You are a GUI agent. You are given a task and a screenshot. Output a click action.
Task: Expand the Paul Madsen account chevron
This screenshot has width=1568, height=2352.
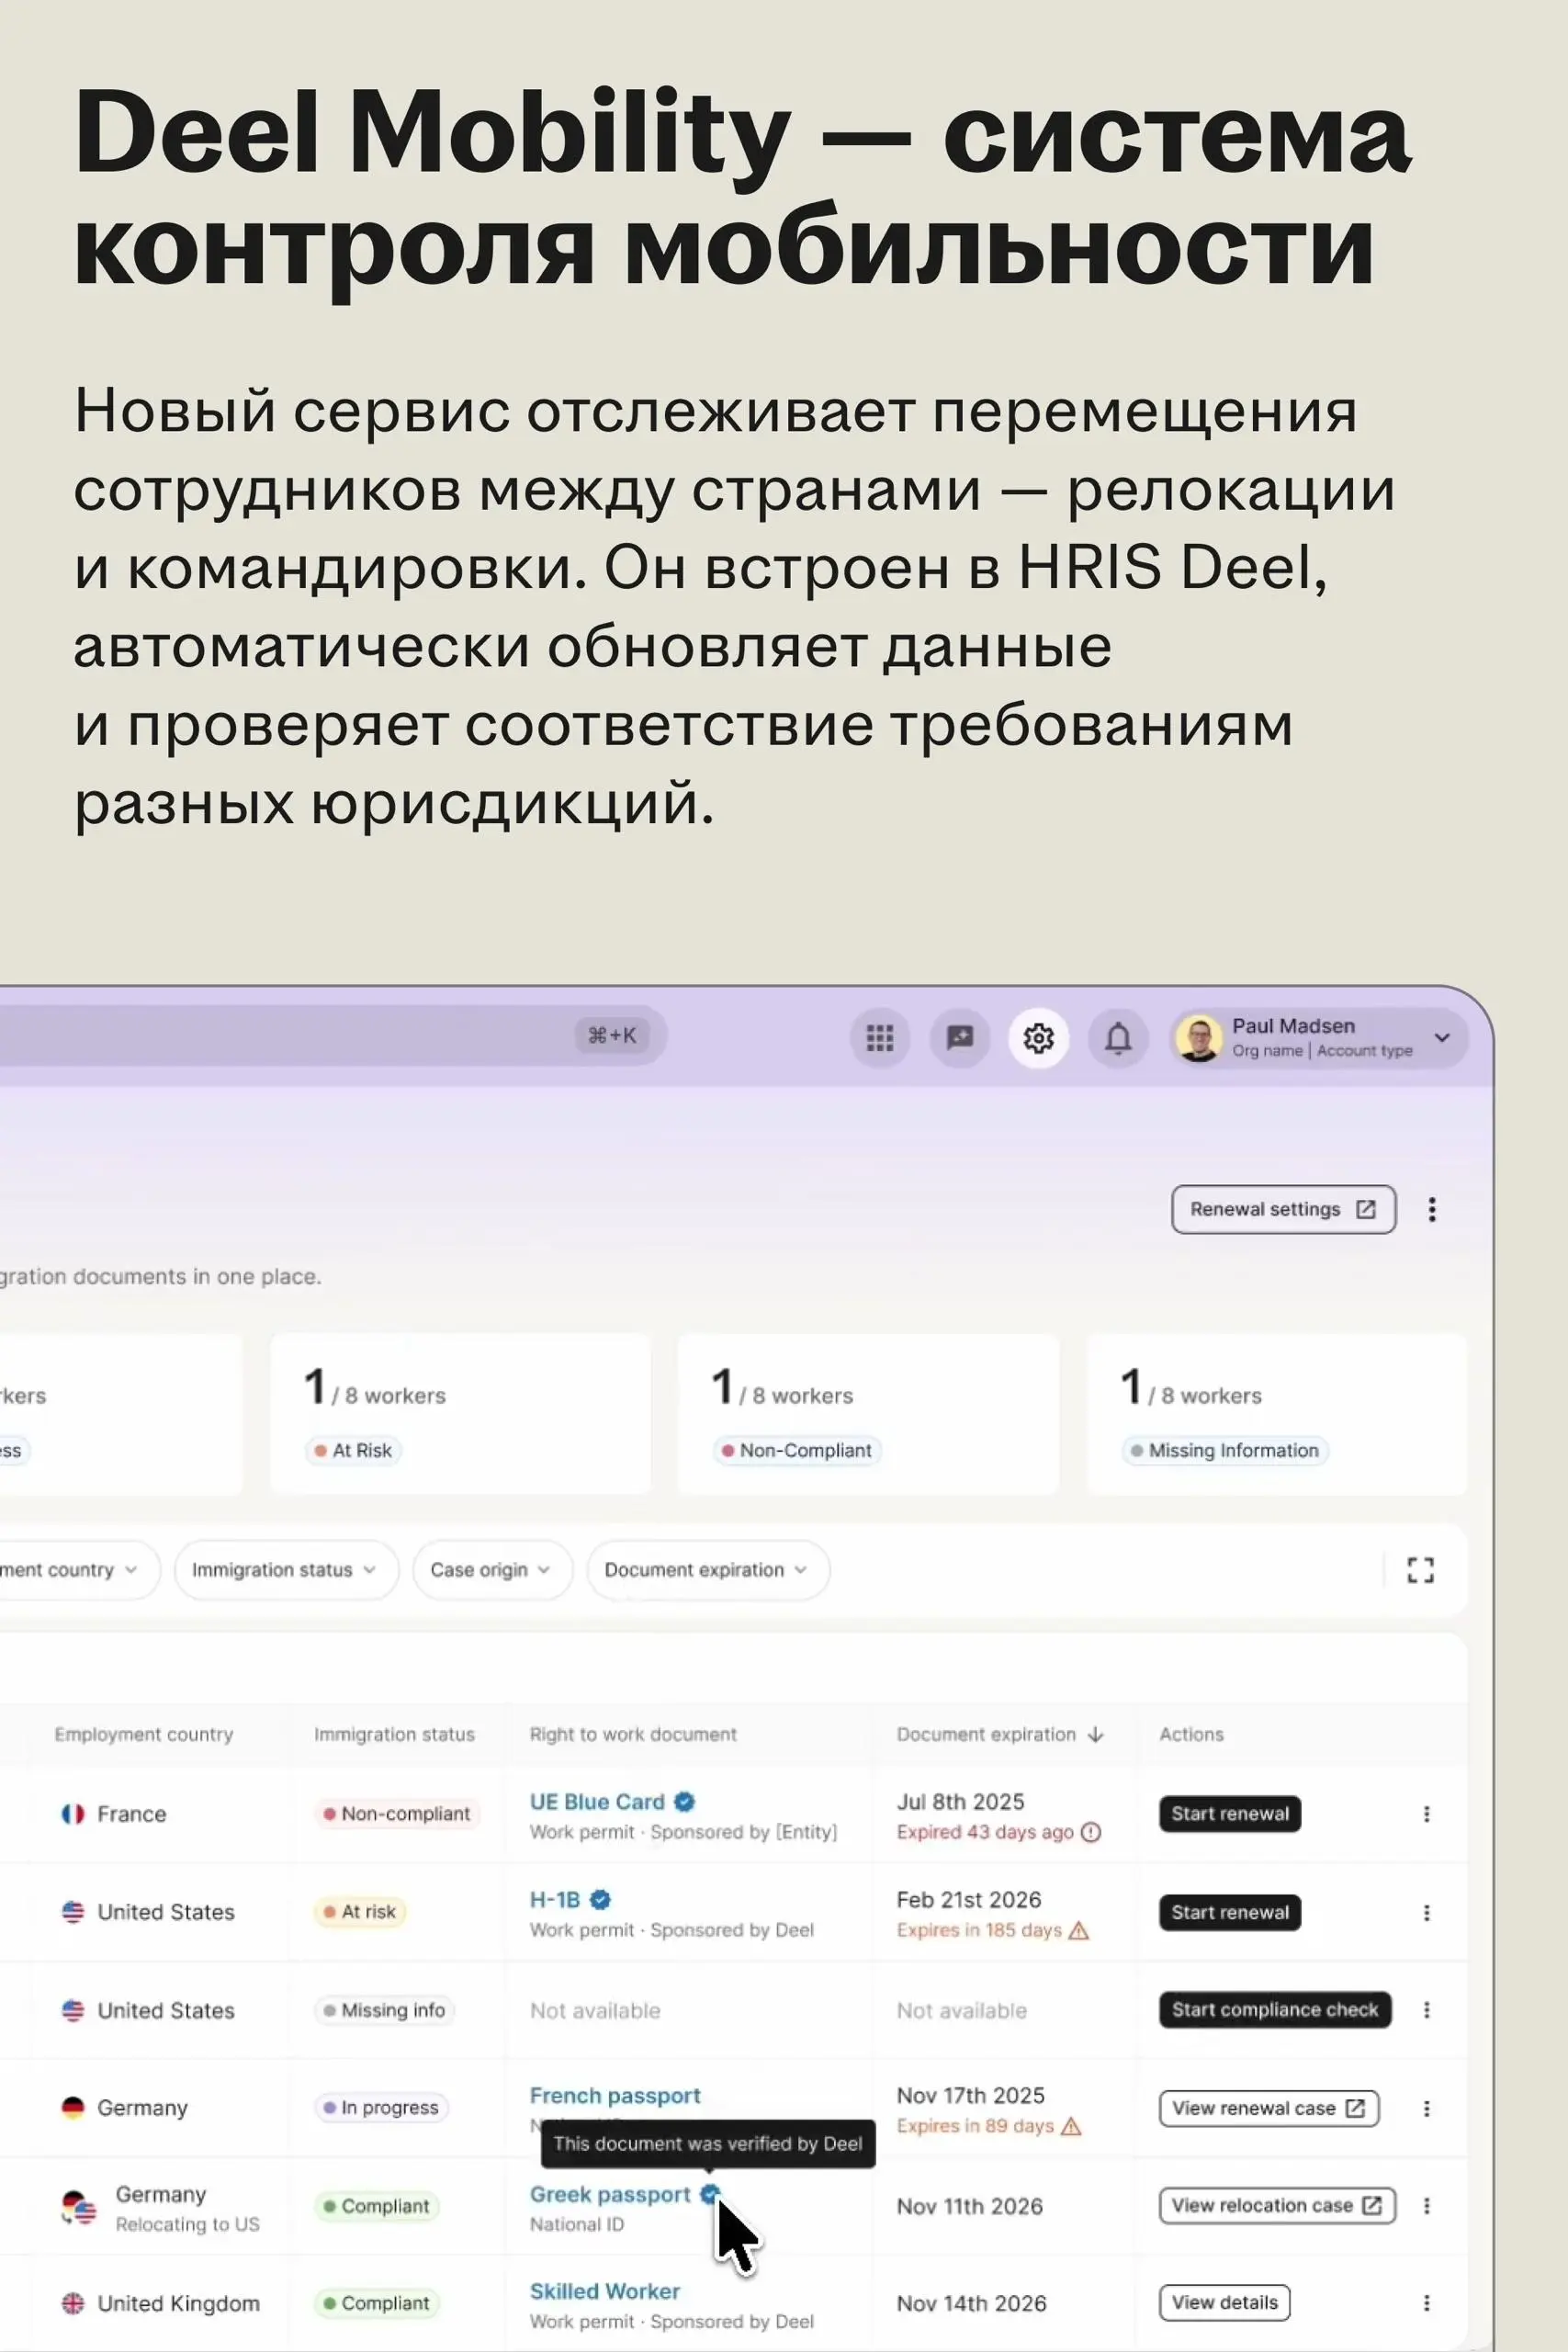1442,1038
